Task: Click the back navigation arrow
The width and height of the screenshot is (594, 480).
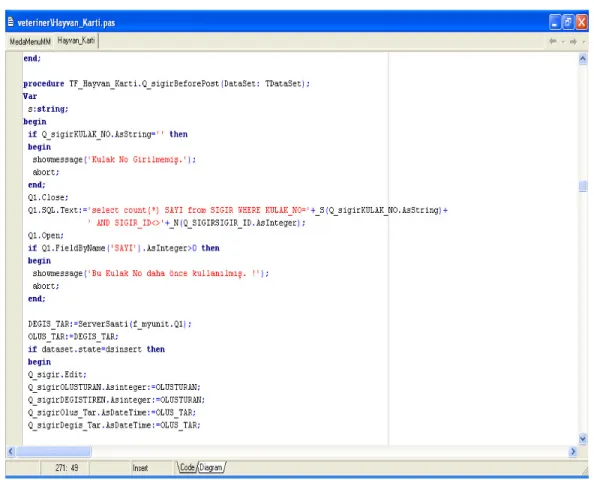Action: point(553,41)
